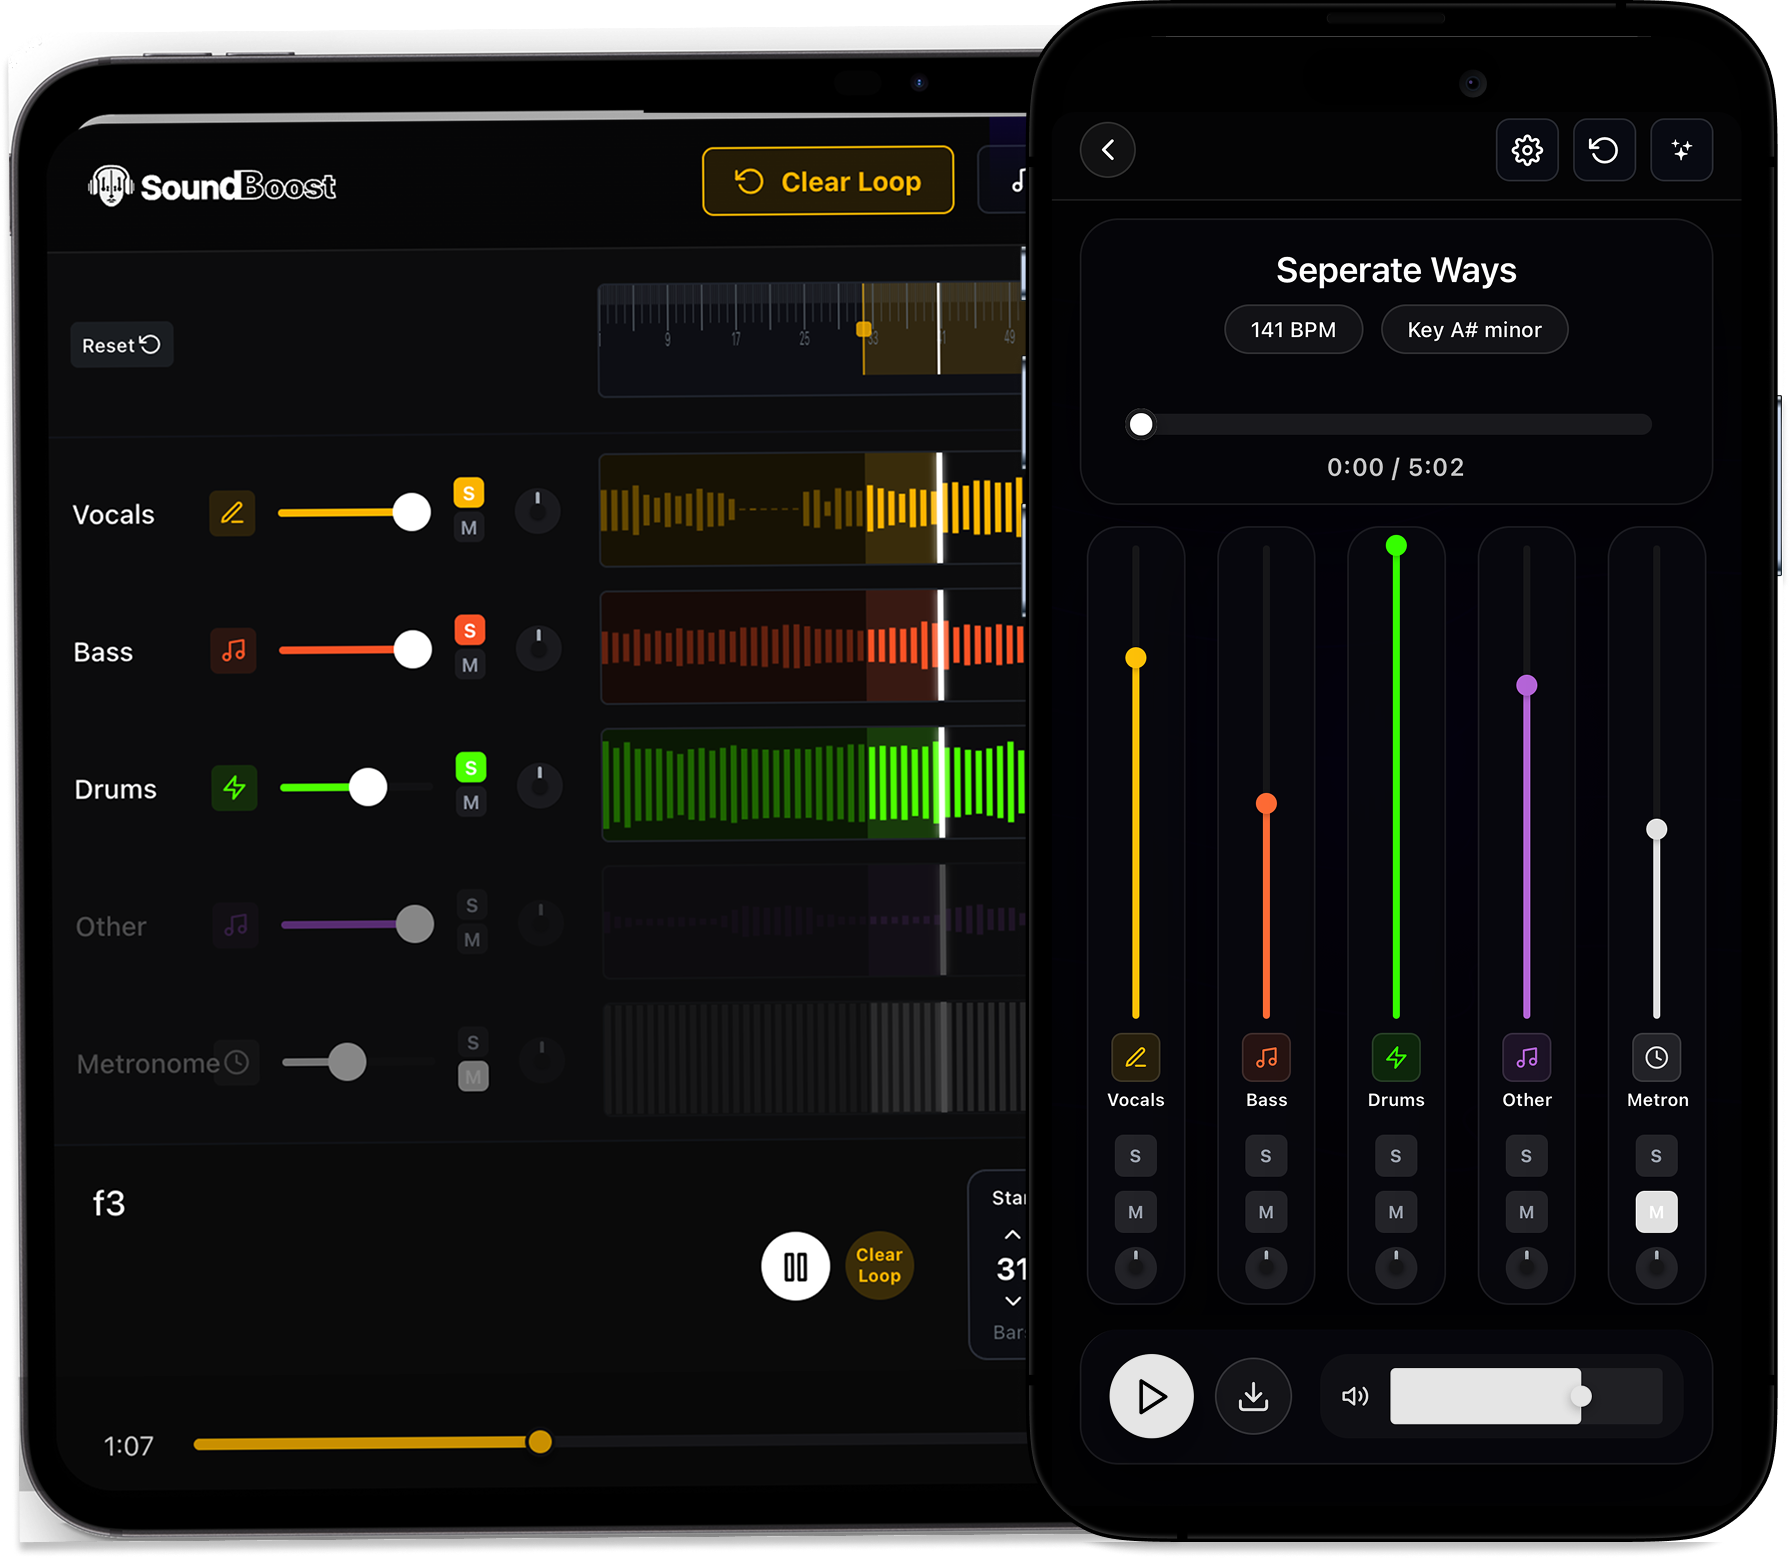Click the reset arrow icon on phone
Screen dimensions: 1790x1559
[1604, 150]
